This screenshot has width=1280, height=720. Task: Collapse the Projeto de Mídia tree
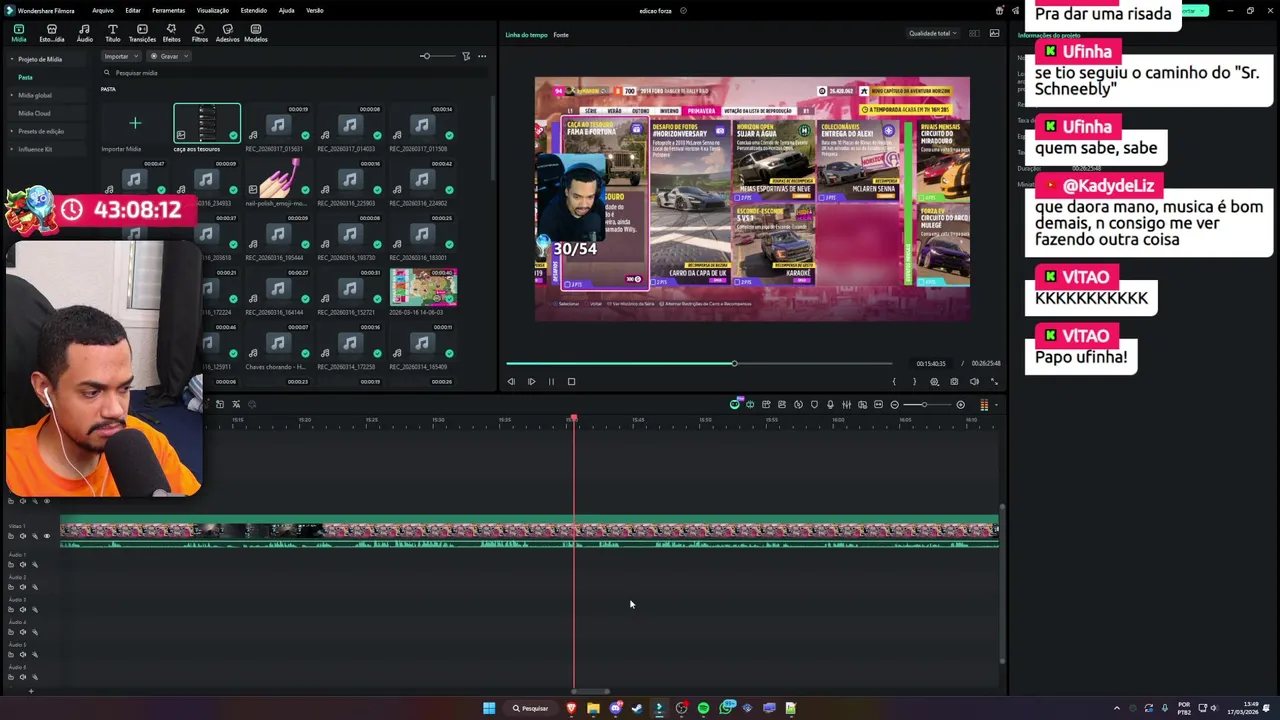tap(12, 59)
